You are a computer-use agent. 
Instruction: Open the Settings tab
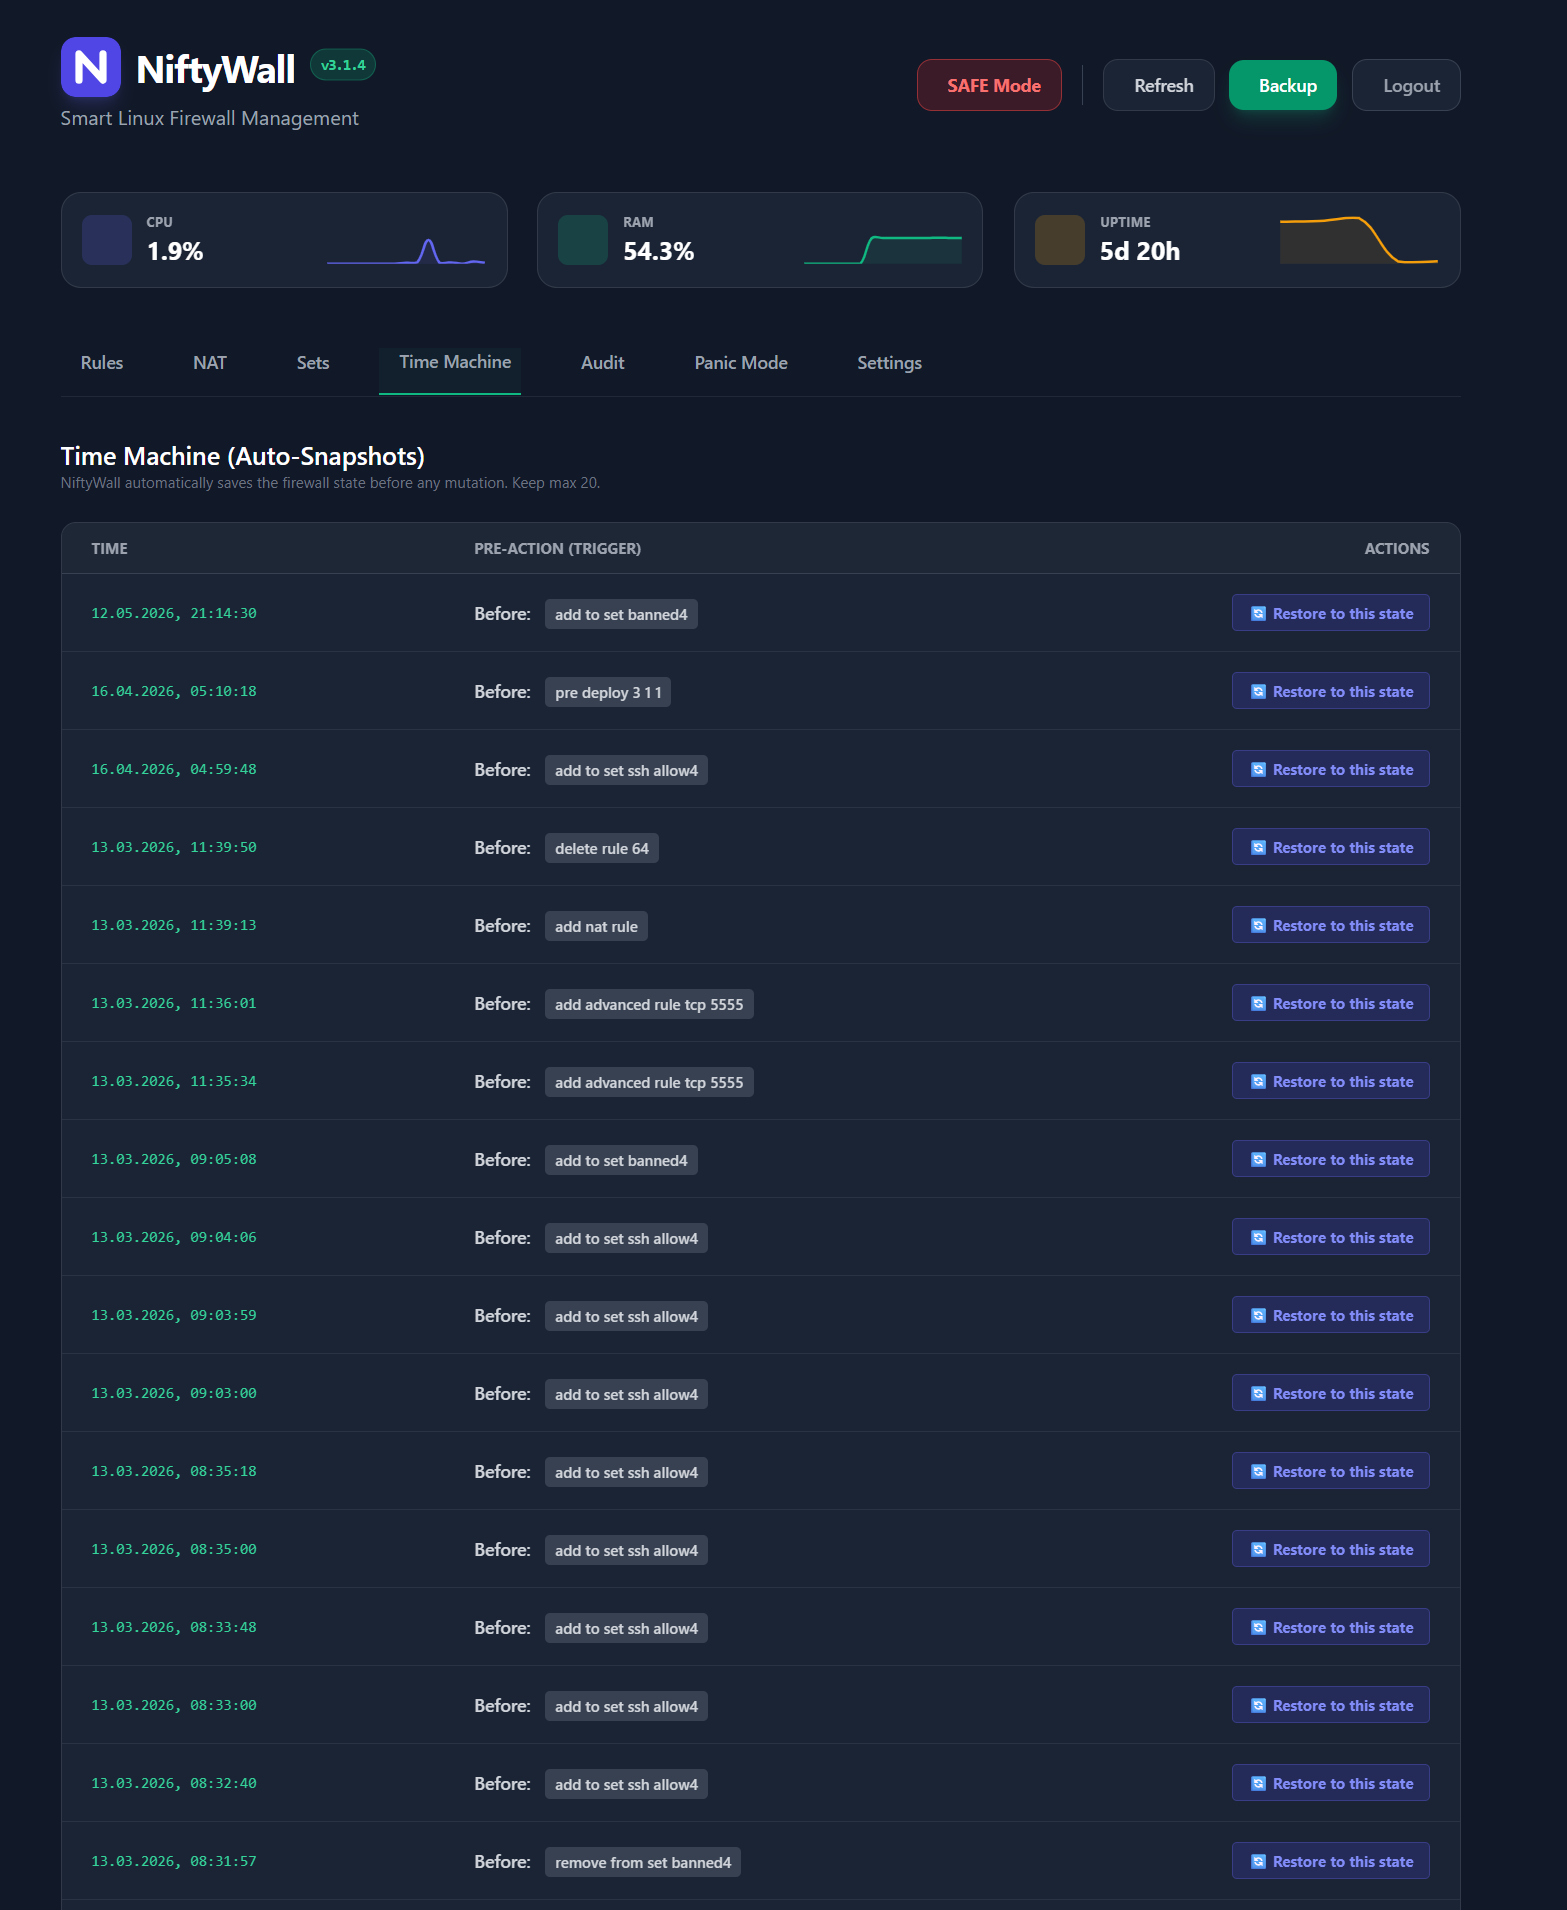coord(889,363)
